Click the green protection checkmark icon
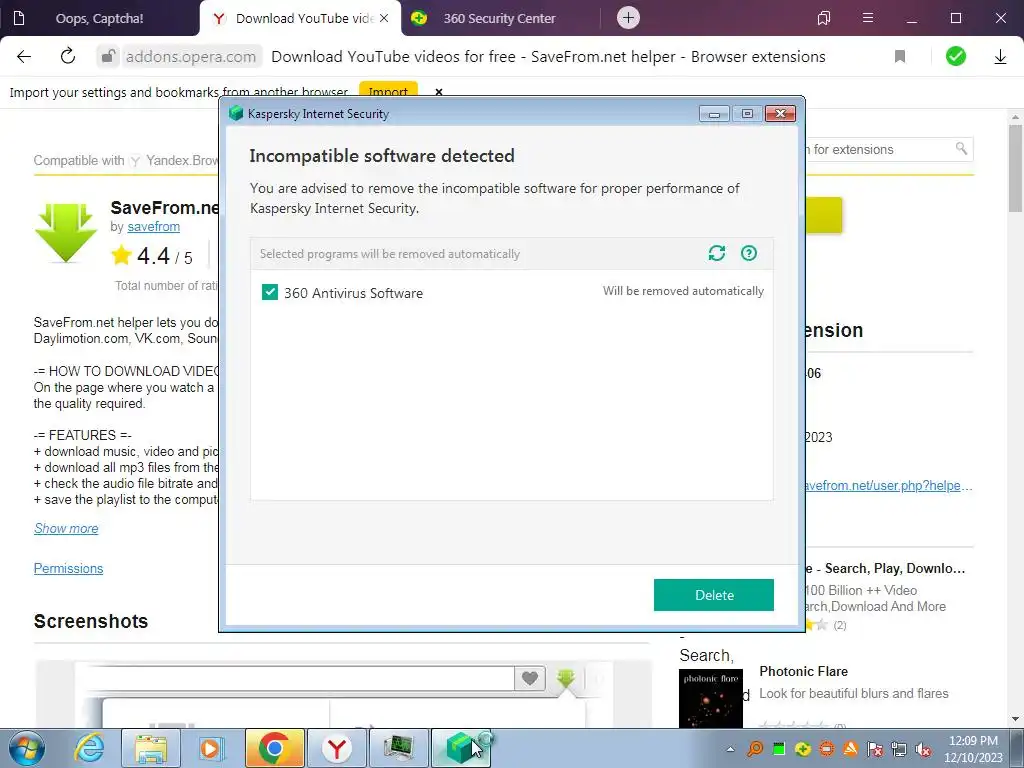The height and width of the screenshot is (768, 1024). [955, 57]
